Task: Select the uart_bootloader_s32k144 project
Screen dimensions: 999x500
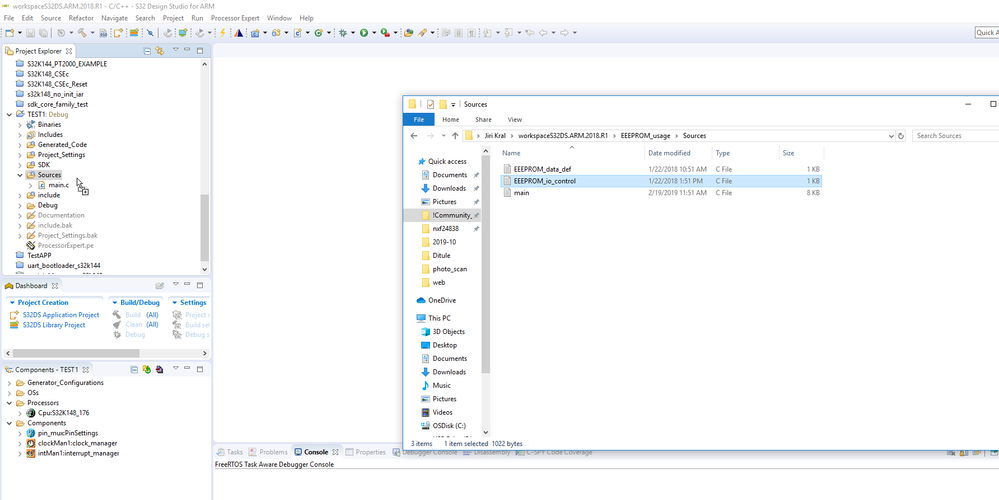Action: [x=64, y=265]
